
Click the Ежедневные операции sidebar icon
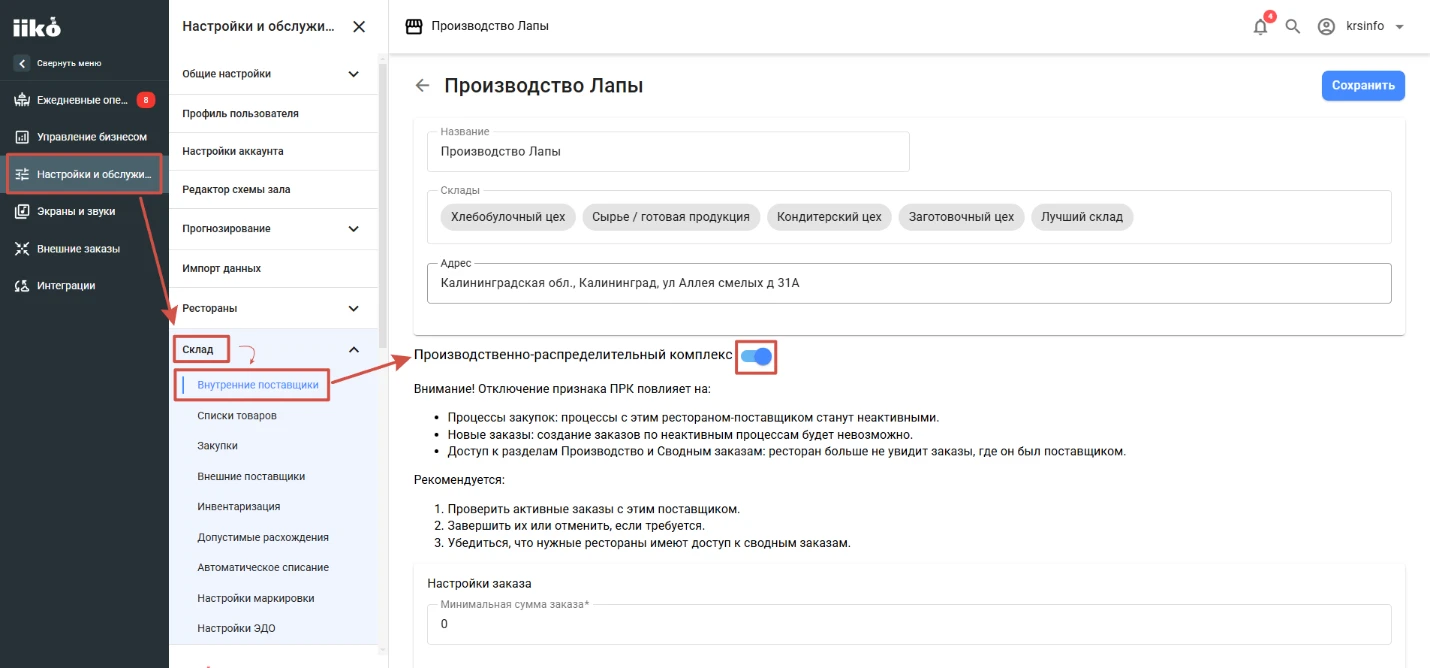22,100
